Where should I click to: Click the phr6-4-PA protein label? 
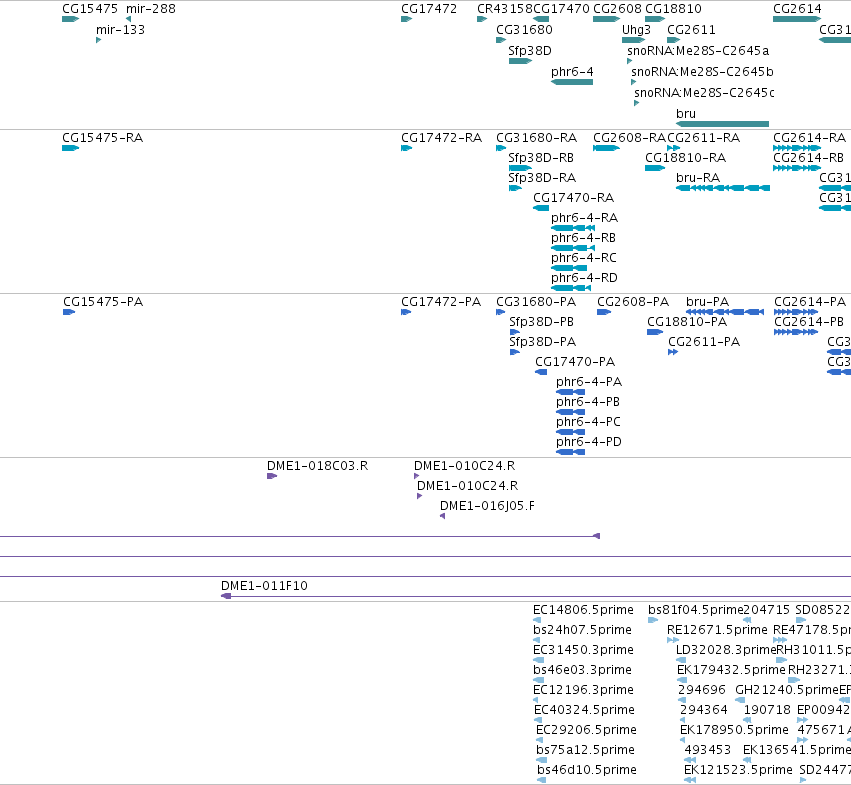pyautogui.click(x=589, y=382)
